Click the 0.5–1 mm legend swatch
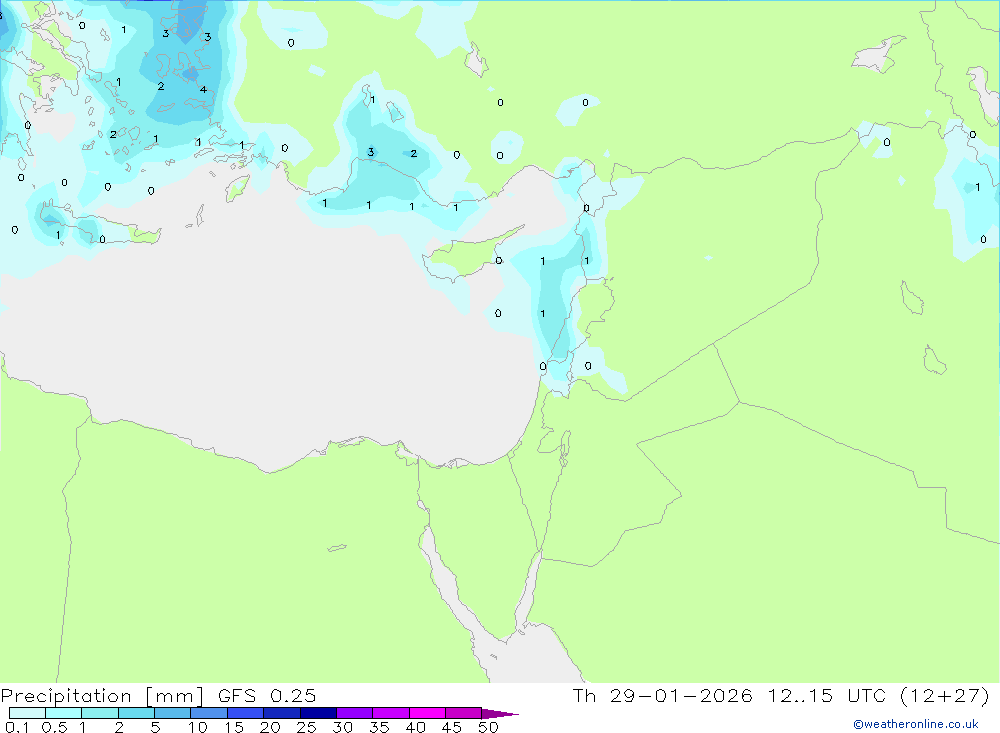The image size is (1000, 733). coord(64,713)
